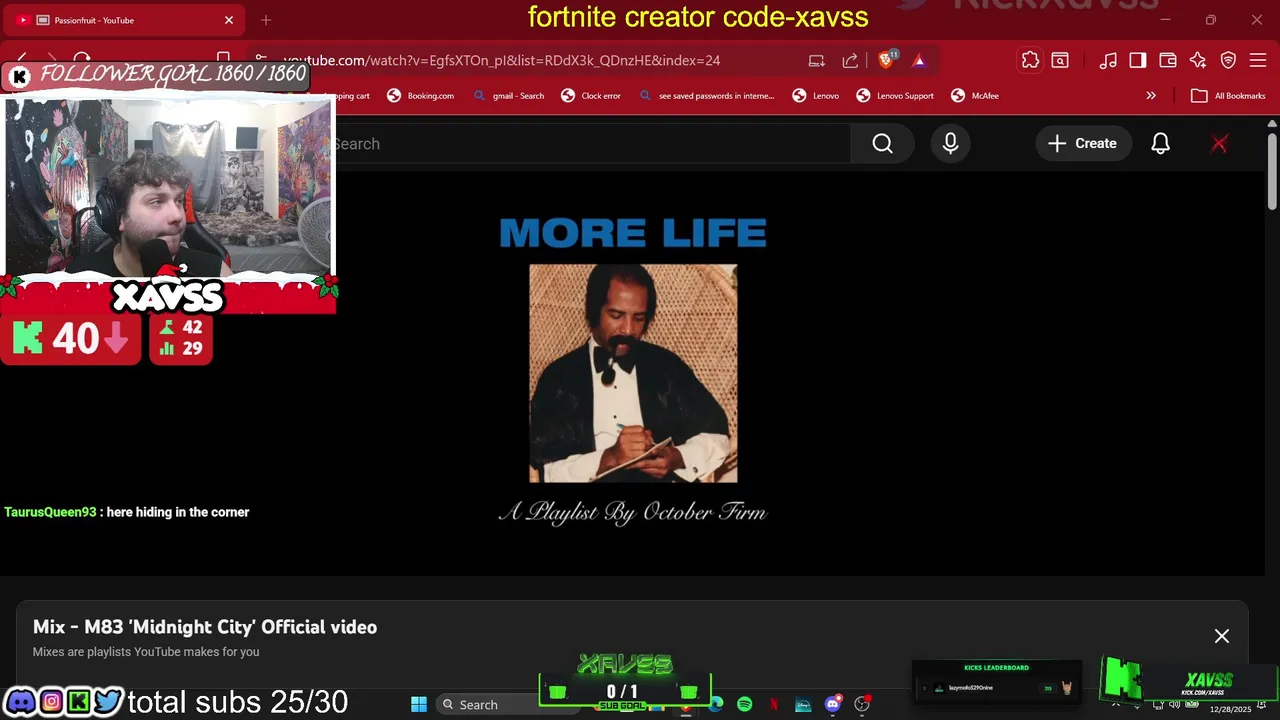Open the Extensions puzzle piece icon
This screenshot has width=1280, height=720.
[x=1030, y=60]
